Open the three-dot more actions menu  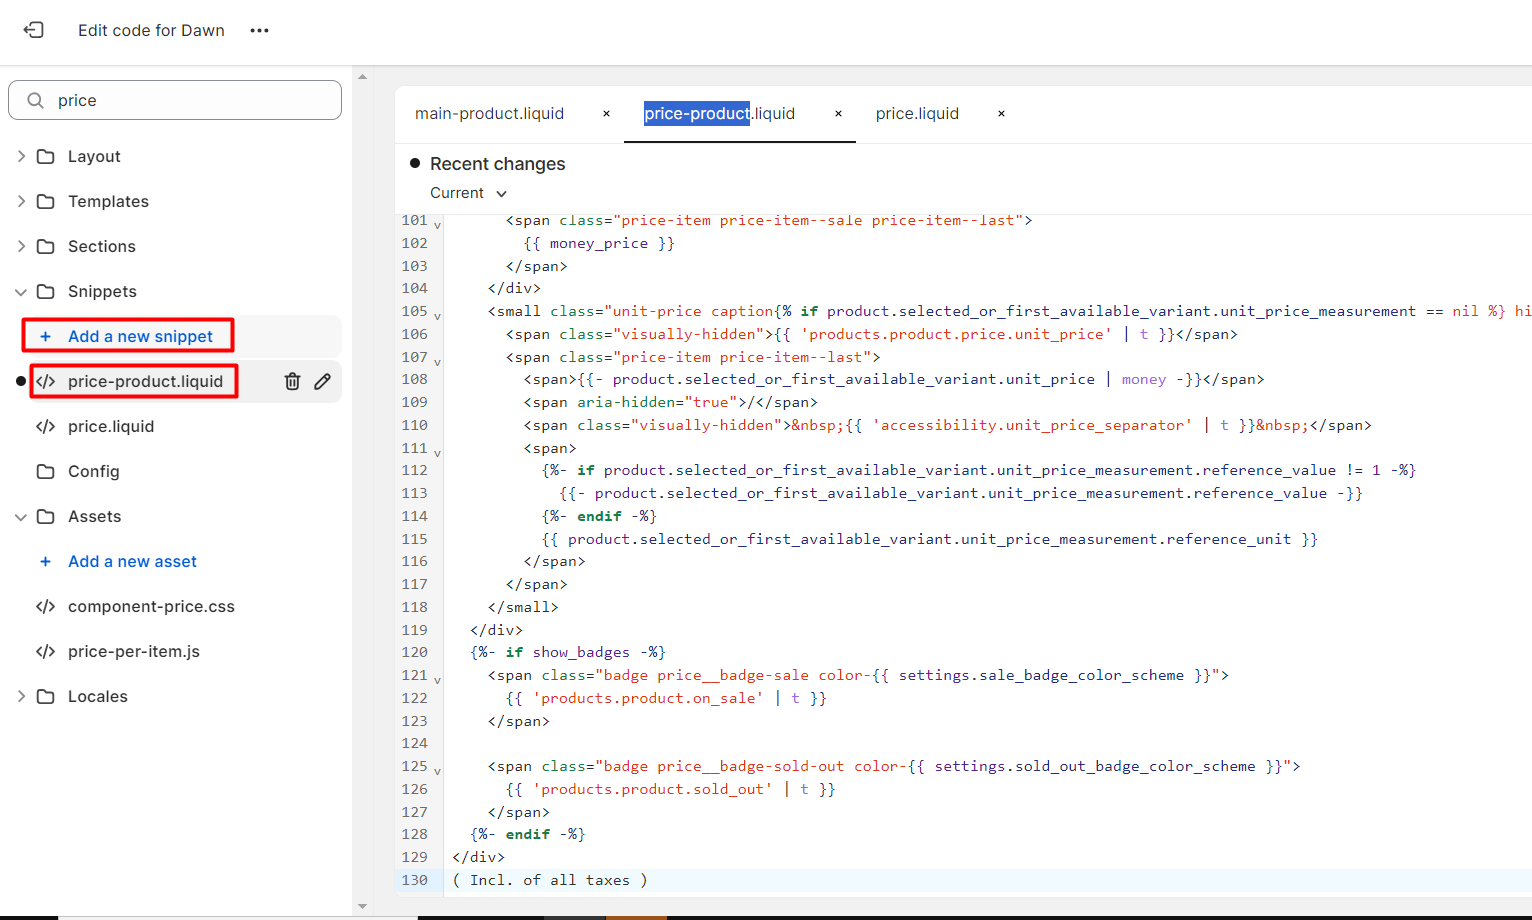[x=260, y=30]
